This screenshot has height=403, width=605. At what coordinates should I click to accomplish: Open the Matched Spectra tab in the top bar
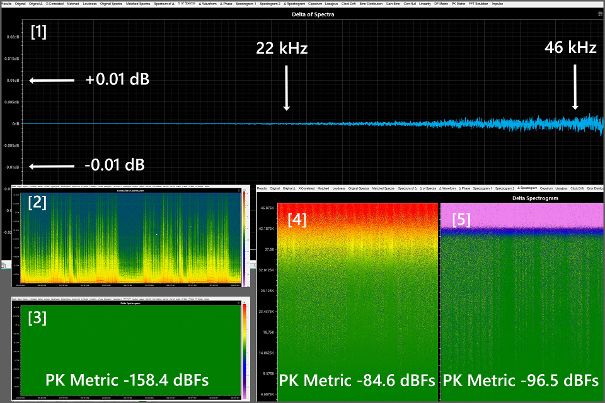click(138, 3)
